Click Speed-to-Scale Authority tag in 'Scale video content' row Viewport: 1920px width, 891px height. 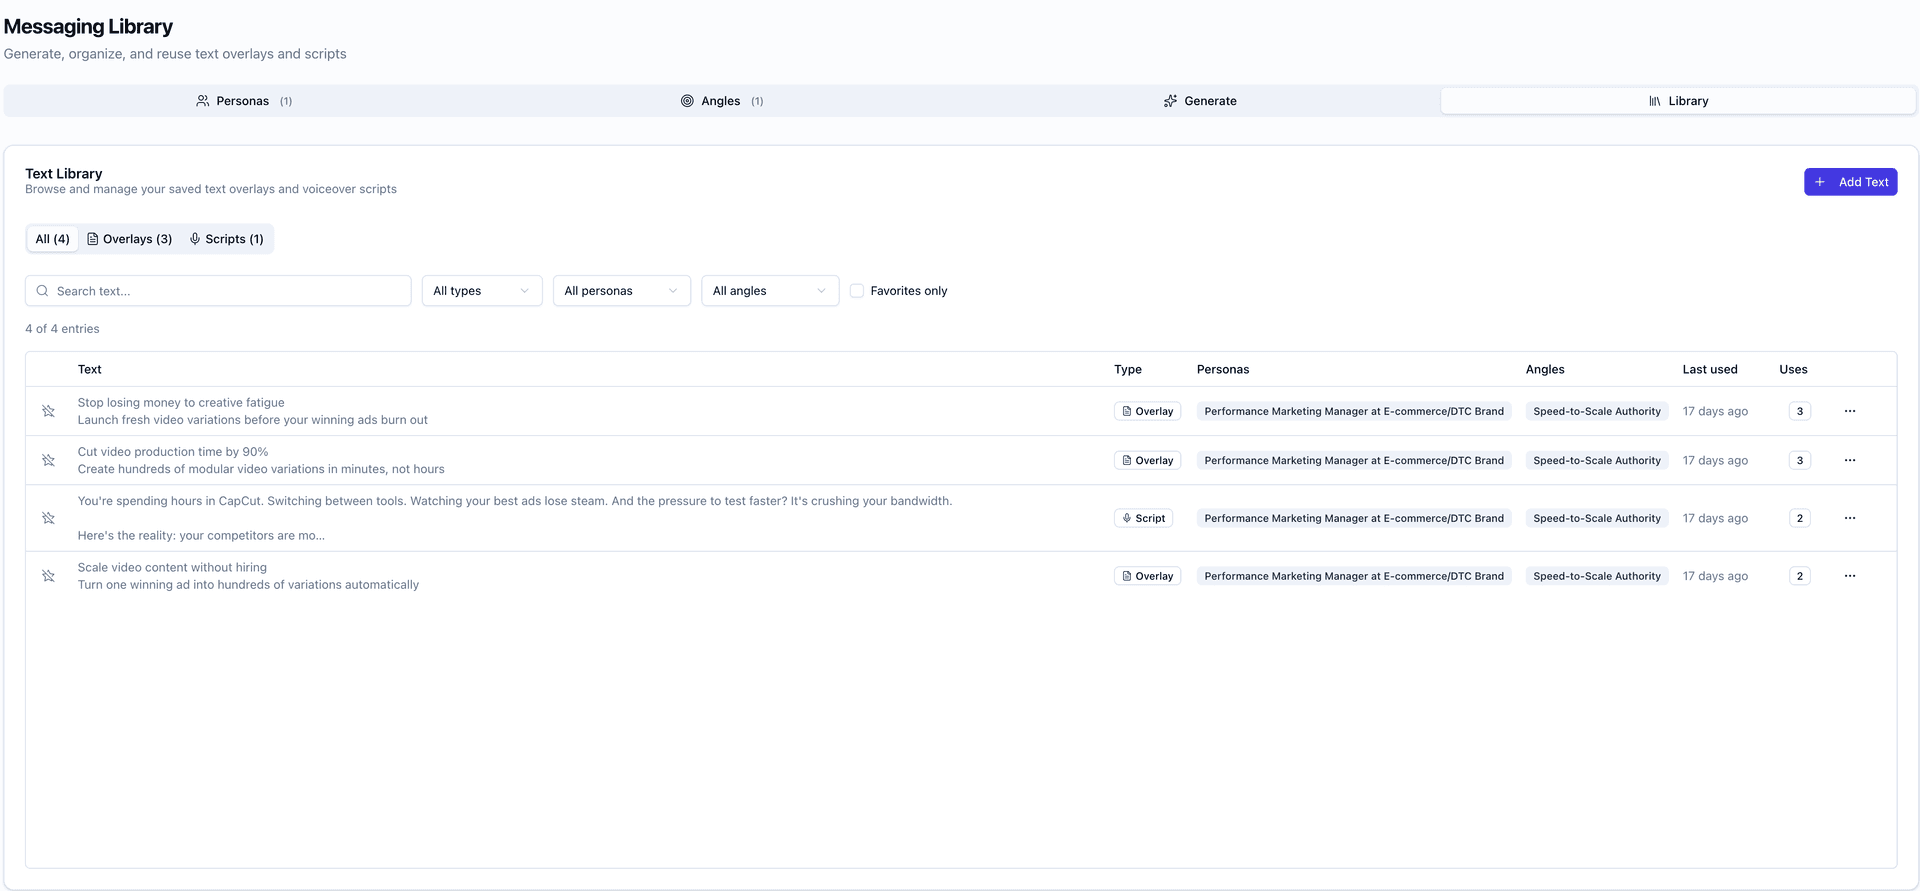pyautogui.click(x=1597, y=576)
